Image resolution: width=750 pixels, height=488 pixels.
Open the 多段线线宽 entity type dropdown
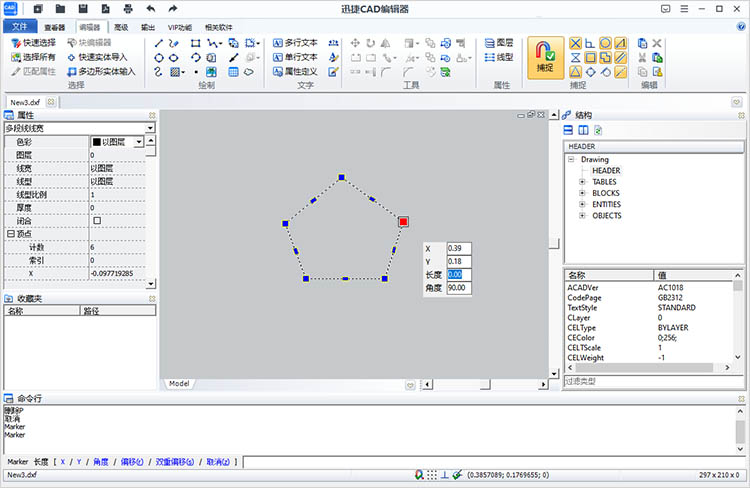tap(150, 128)
